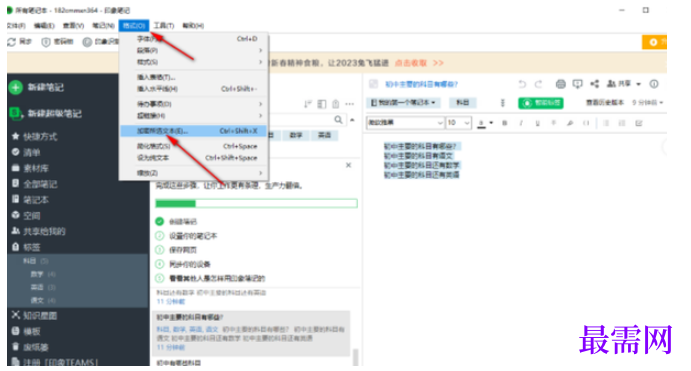
Task: Click the 设置你的笔记本 step circle
Action: pyautogui.click(x=160, y=236)
